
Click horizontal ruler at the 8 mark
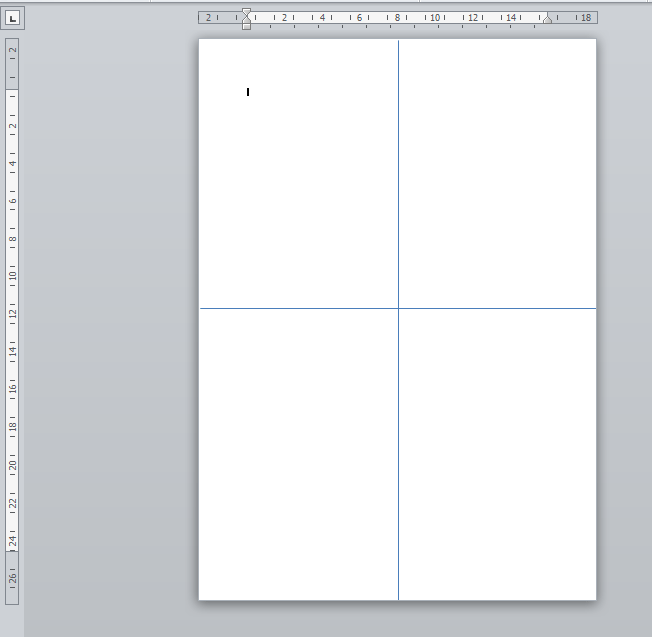(x=397, y=17)
